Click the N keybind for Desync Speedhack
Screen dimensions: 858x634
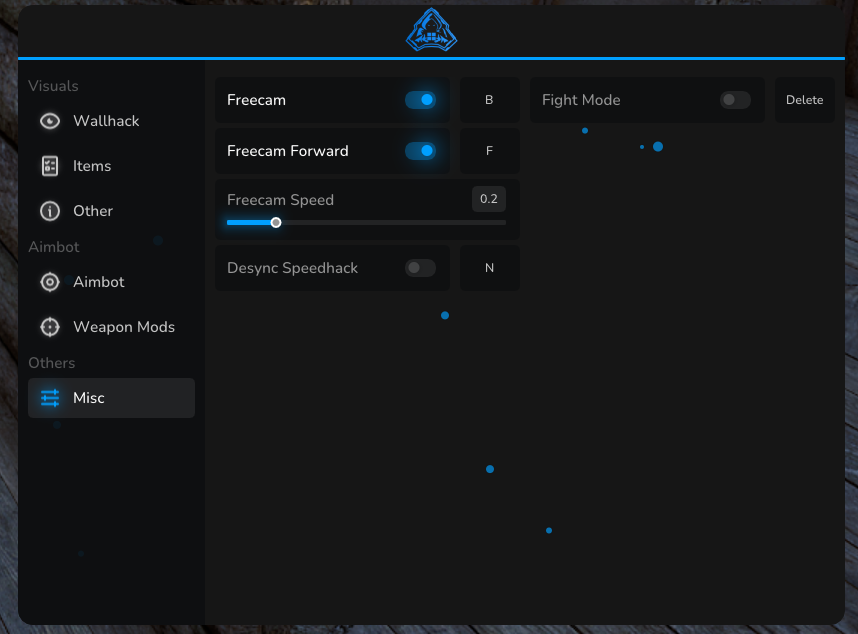[x=490, y=268]
